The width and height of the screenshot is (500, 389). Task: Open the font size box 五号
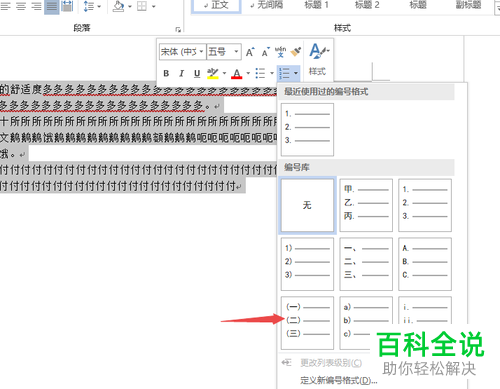coord(224,52)
